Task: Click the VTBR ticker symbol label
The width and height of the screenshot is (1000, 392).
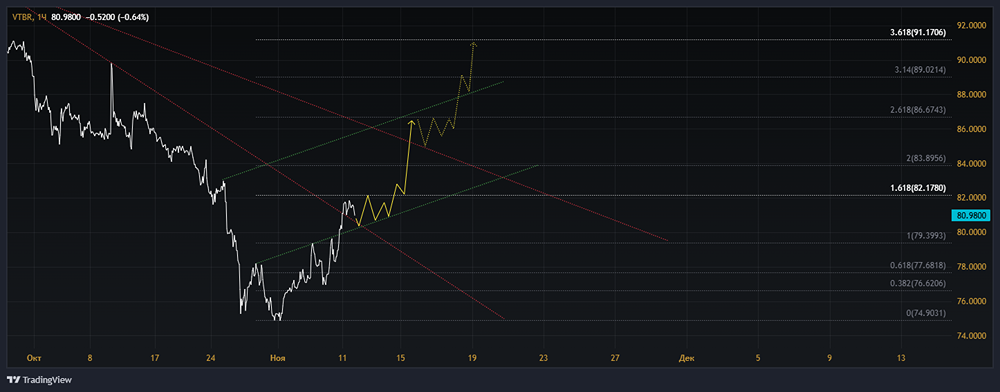Action: click(x=22, y=17)
